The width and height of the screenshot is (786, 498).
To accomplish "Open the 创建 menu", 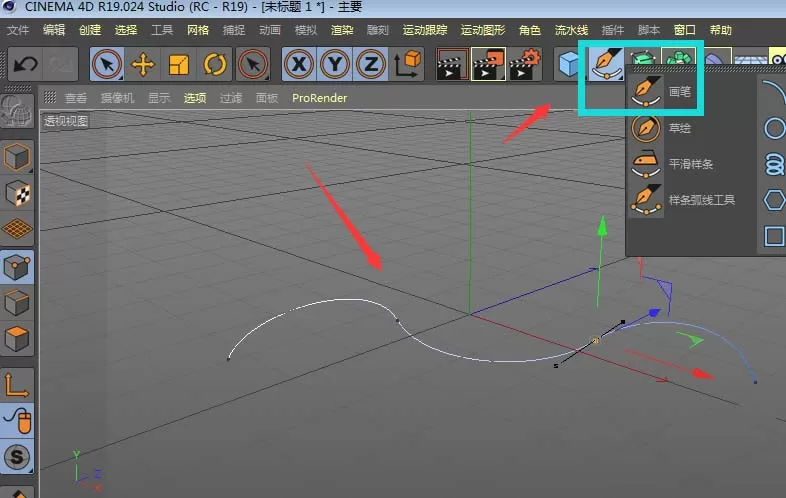I will pos(90,30).
